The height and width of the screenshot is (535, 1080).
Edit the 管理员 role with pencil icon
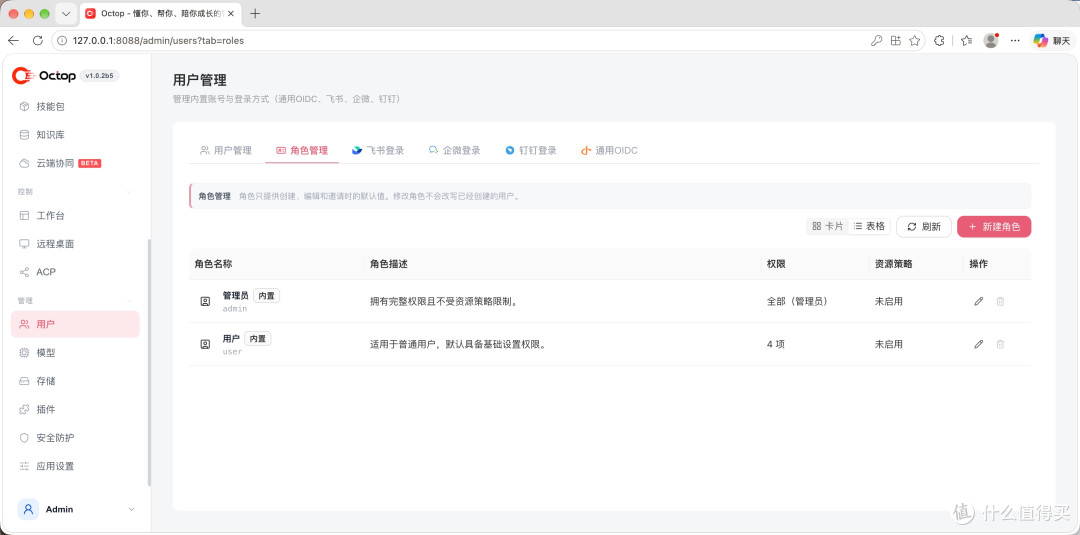(979, 302)
